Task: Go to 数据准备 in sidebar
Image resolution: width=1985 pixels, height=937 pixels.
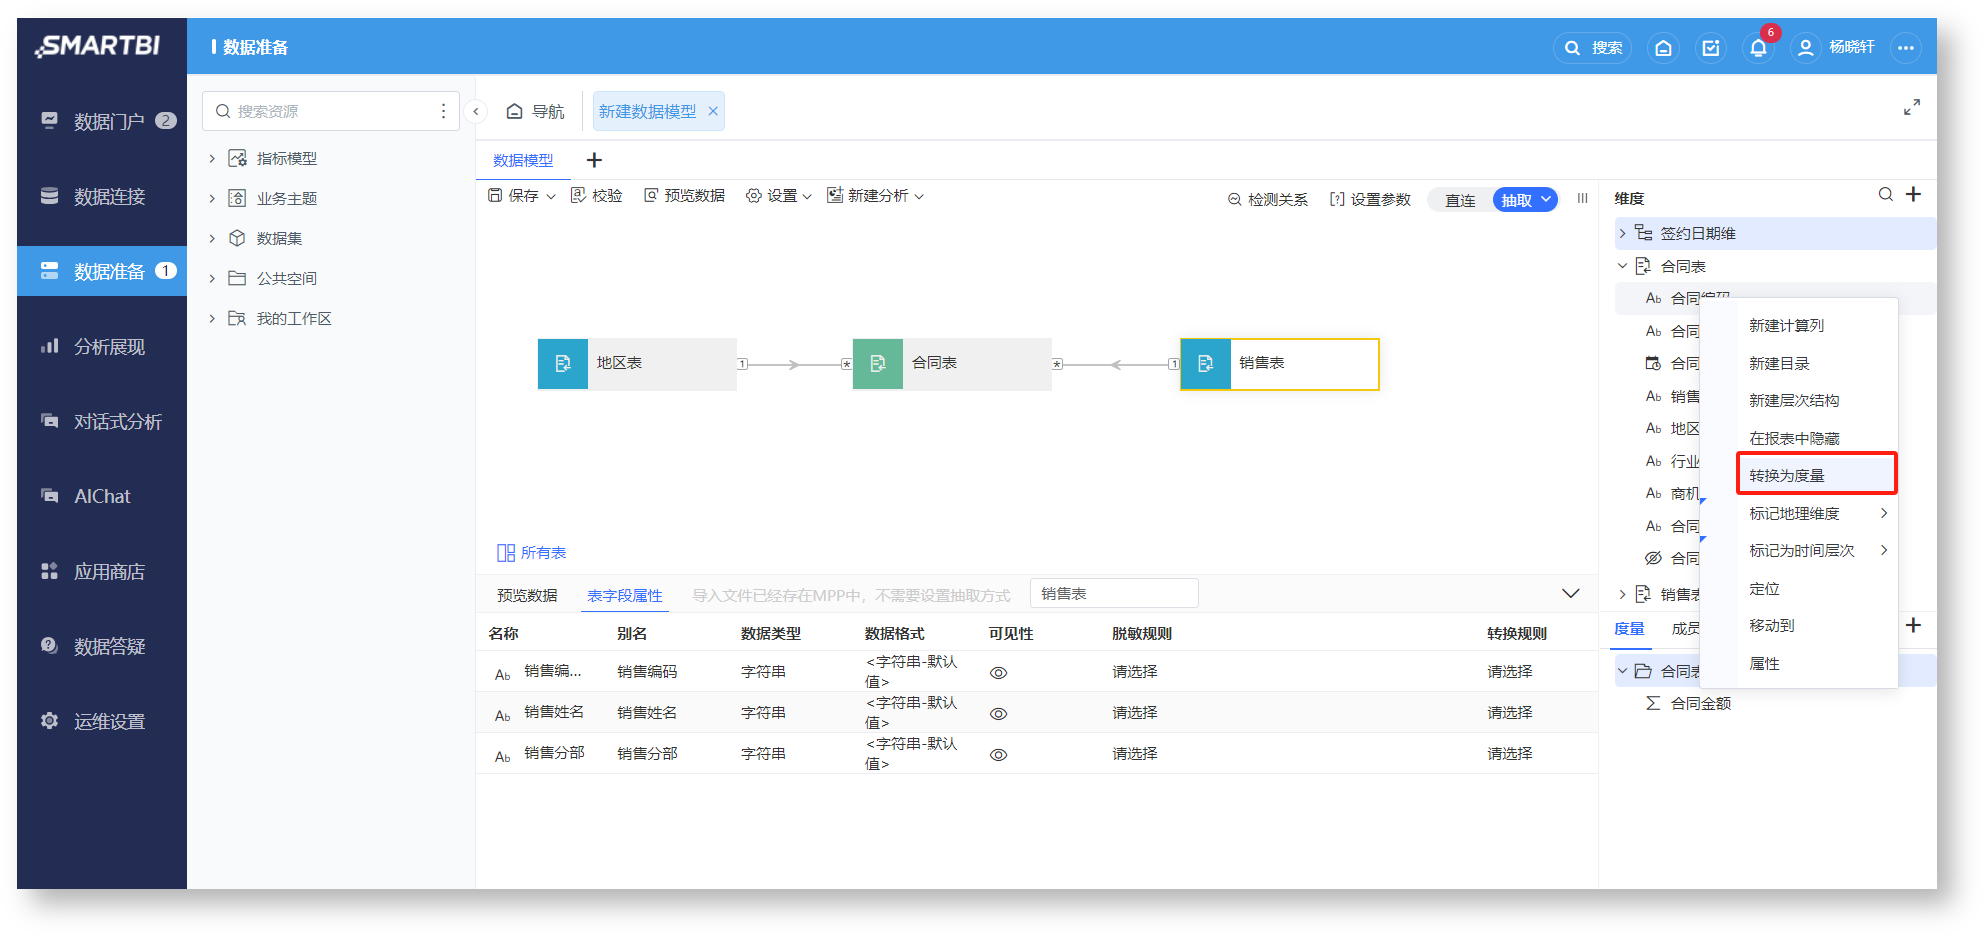Action: 102,271
